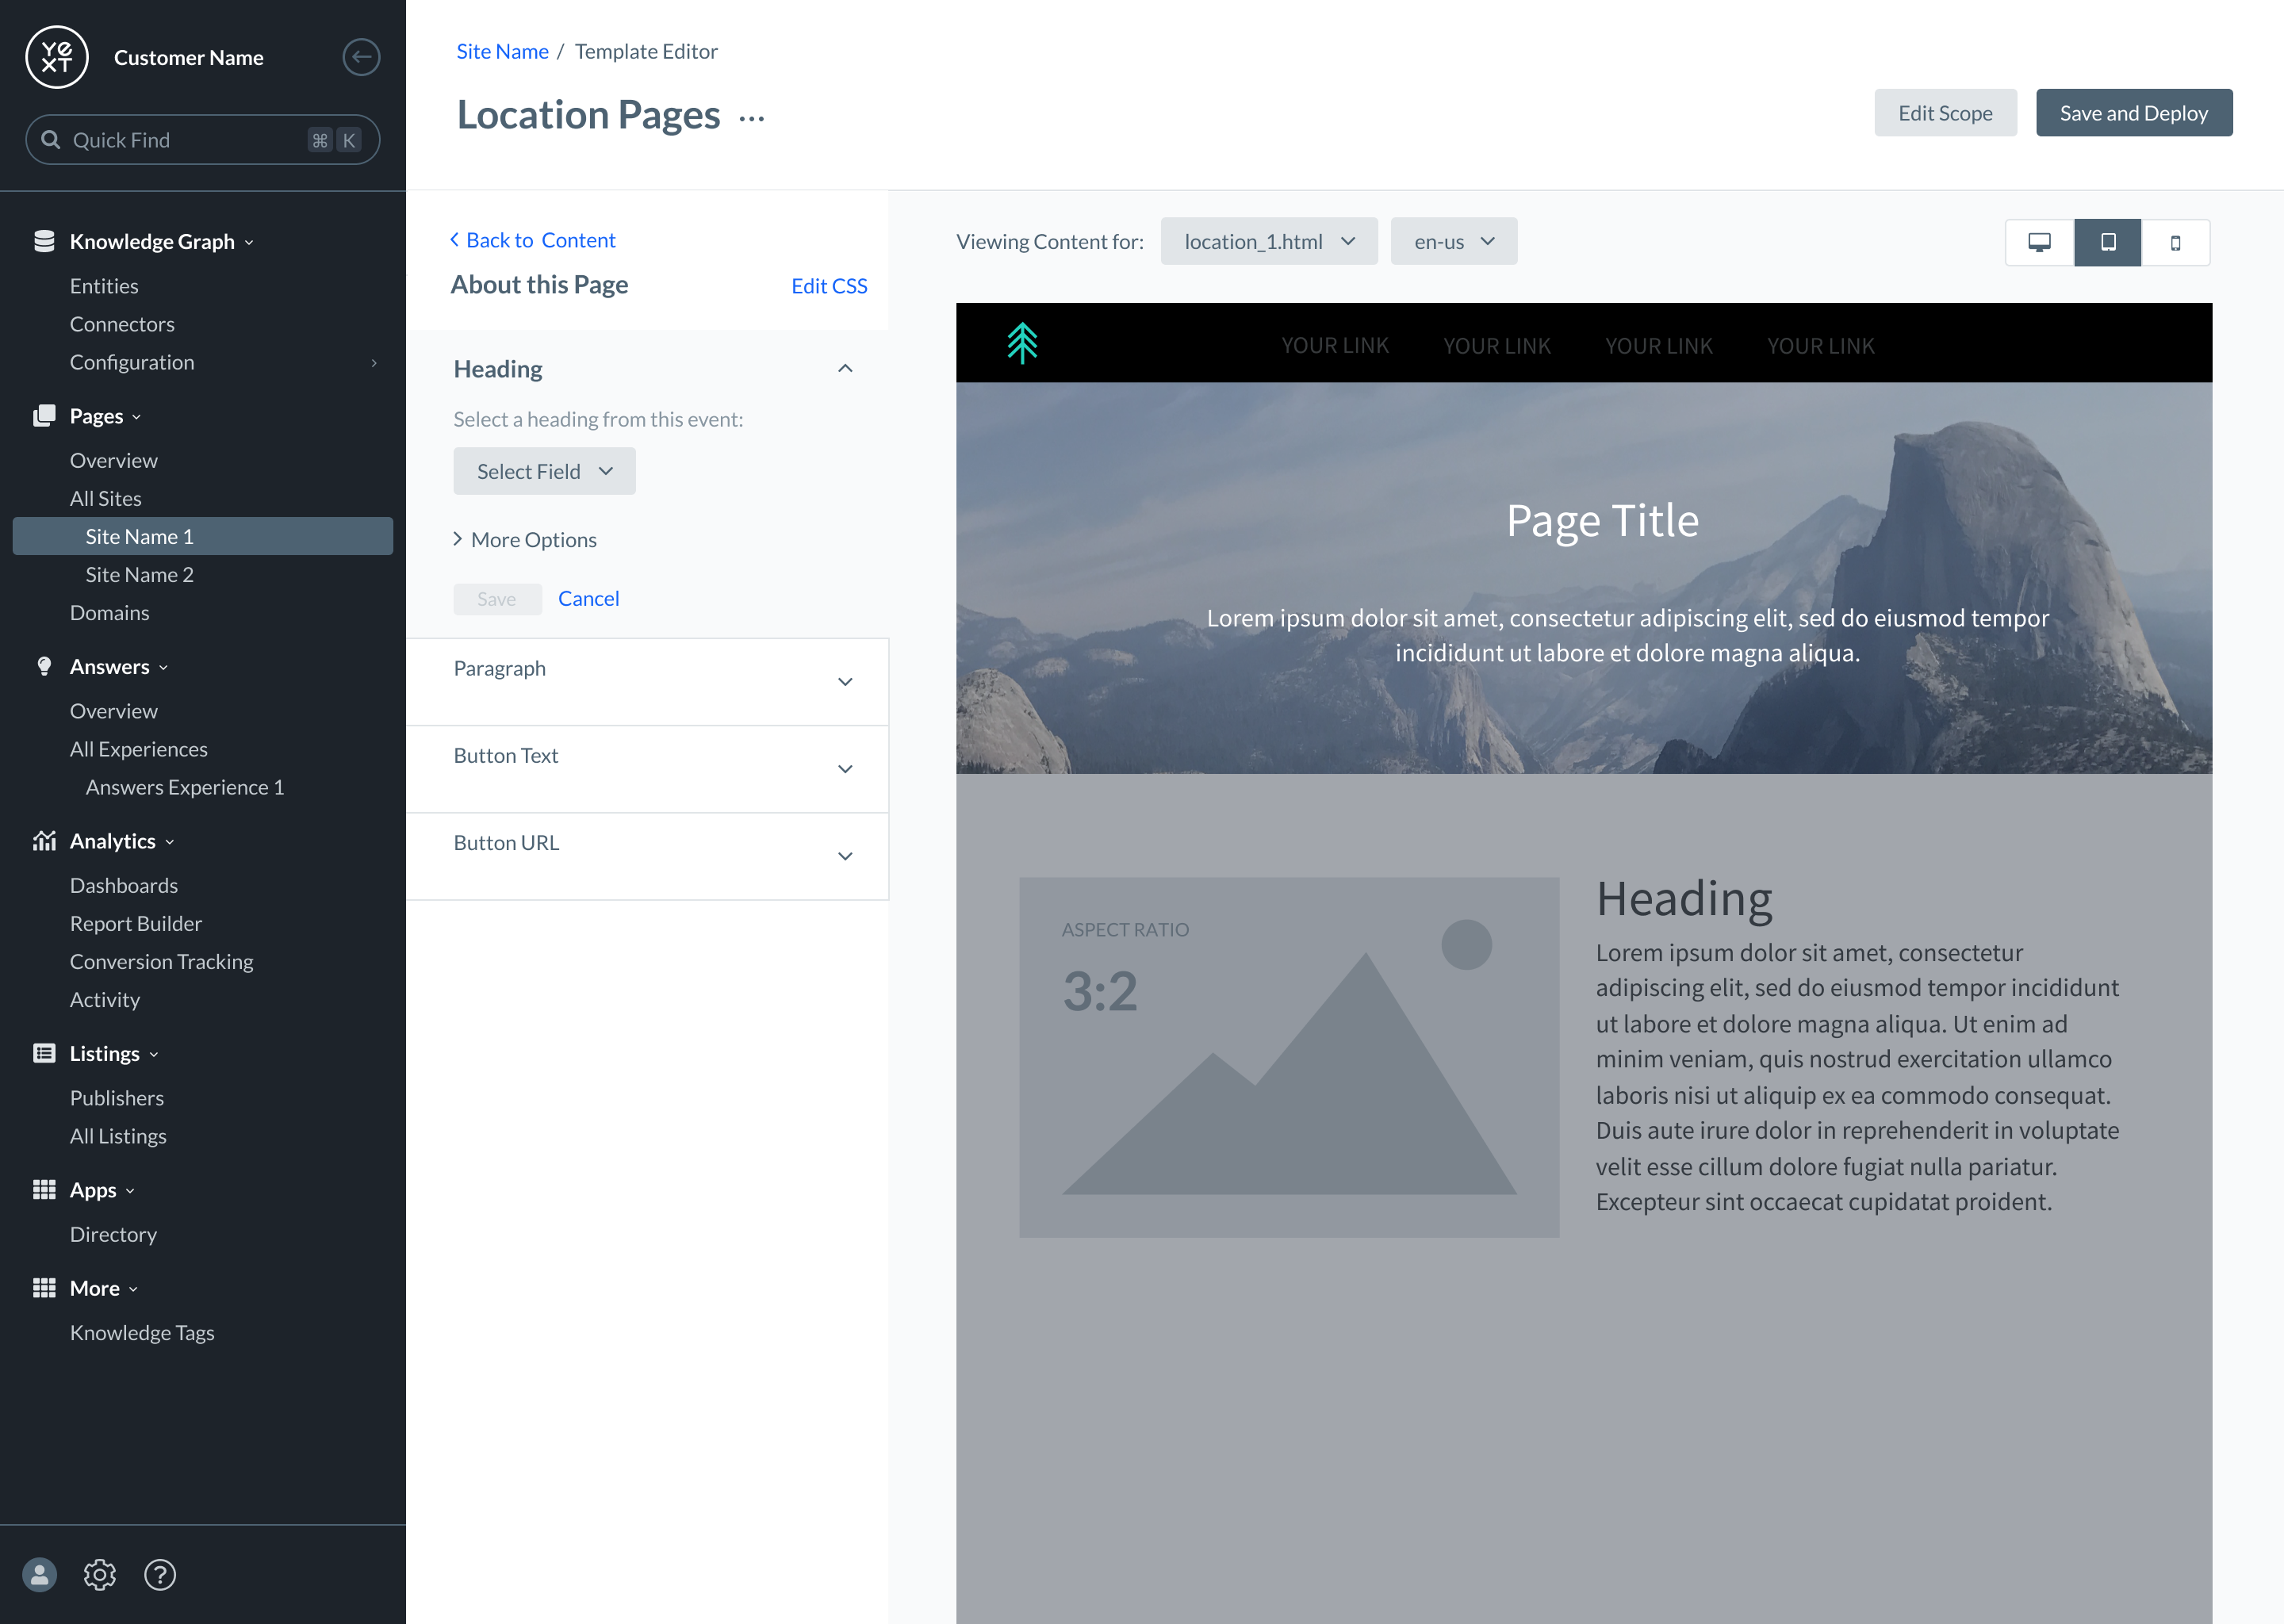Open Report Builder under Analytics
This screenshot has height=1624, width=2284.
[136, 923]
